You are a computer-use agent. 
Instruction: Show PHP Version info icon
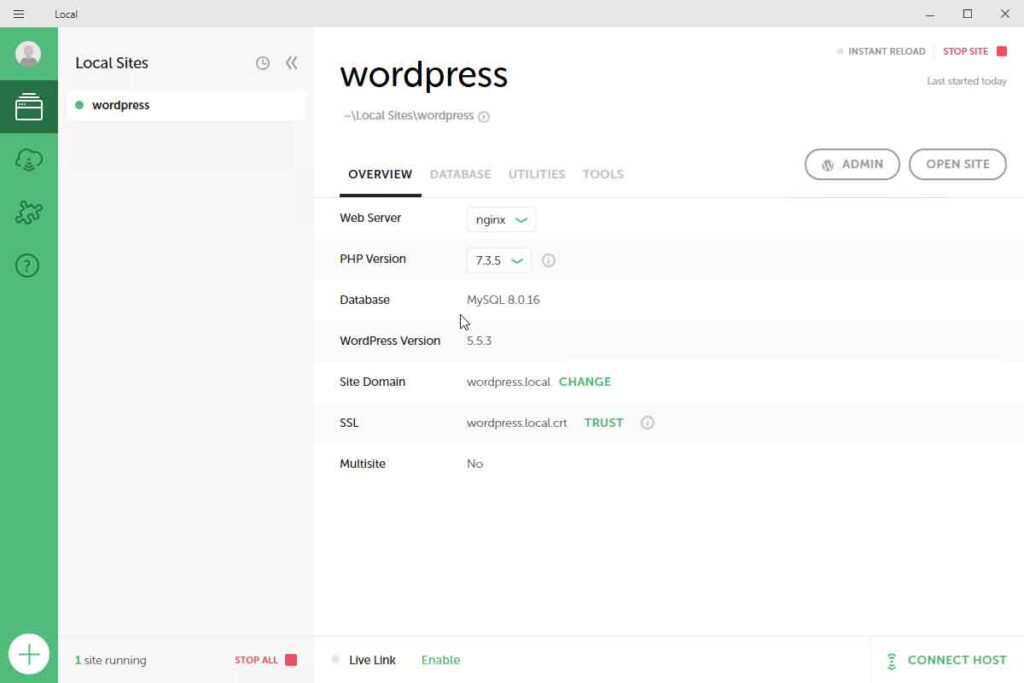[x=549, y=261]
